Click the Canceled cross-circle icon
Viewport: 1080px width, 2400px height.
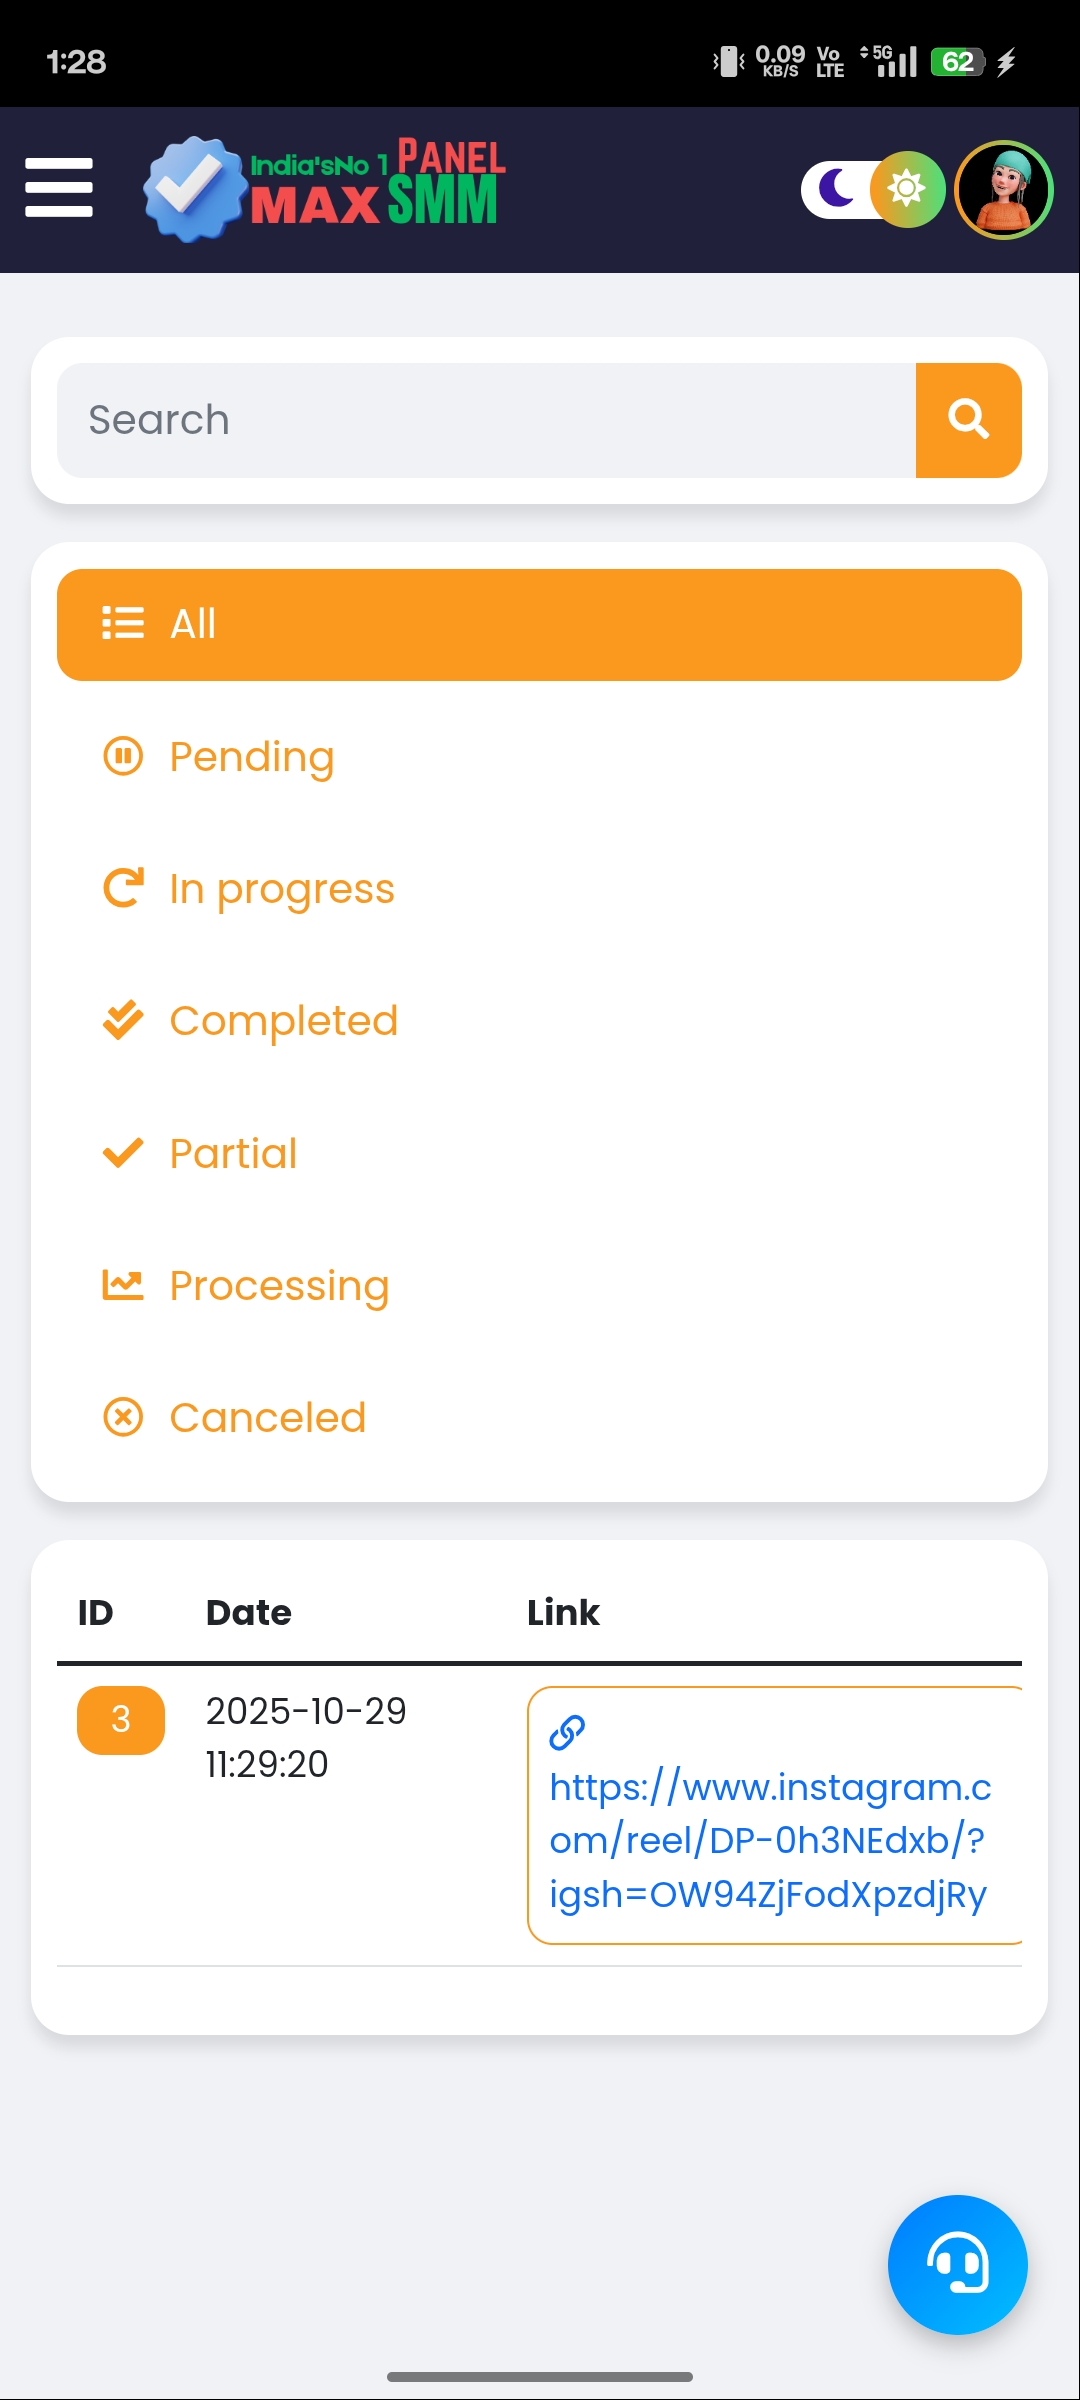122,1418
